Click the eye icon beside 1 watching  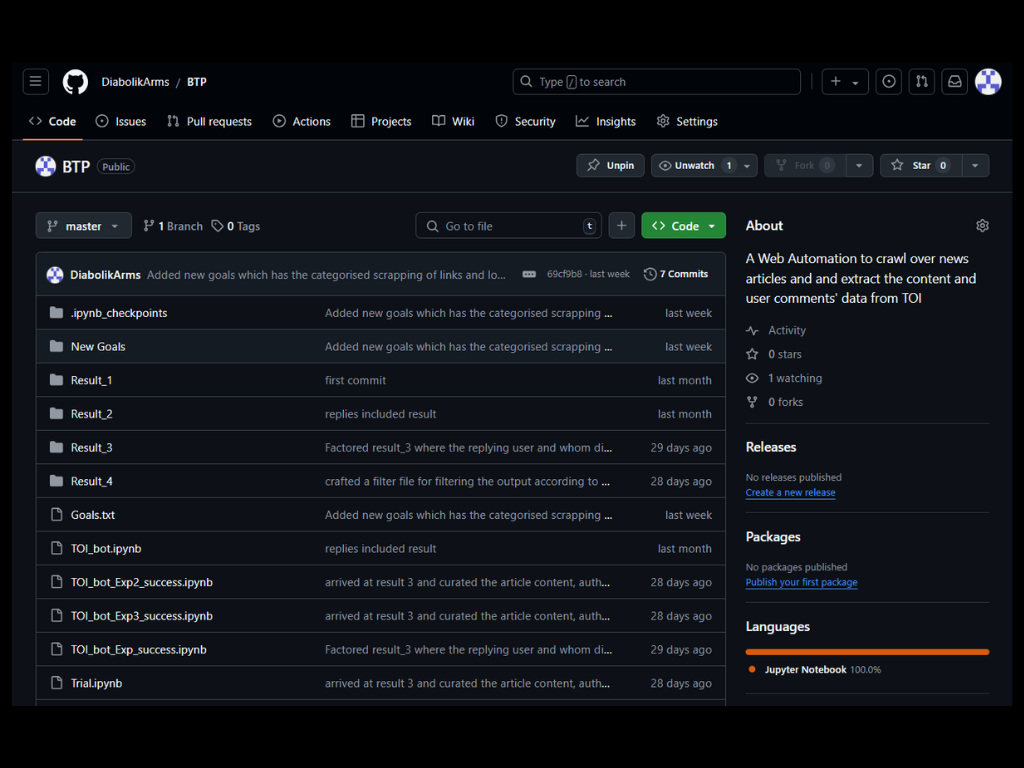click(x=752, y=378)
